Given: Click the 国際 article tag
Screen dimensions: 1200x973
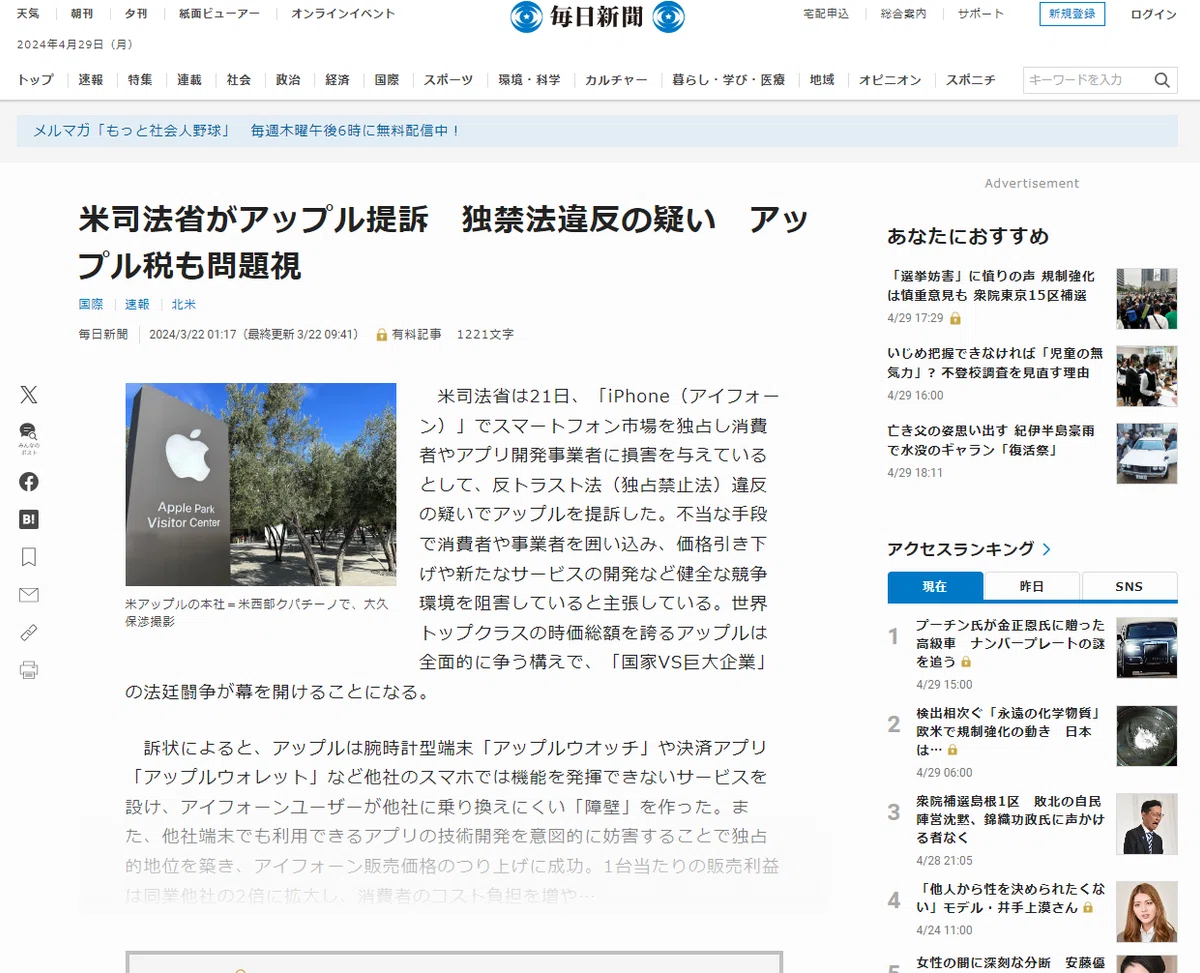Looking at the screenshot, I should (91, 304).
